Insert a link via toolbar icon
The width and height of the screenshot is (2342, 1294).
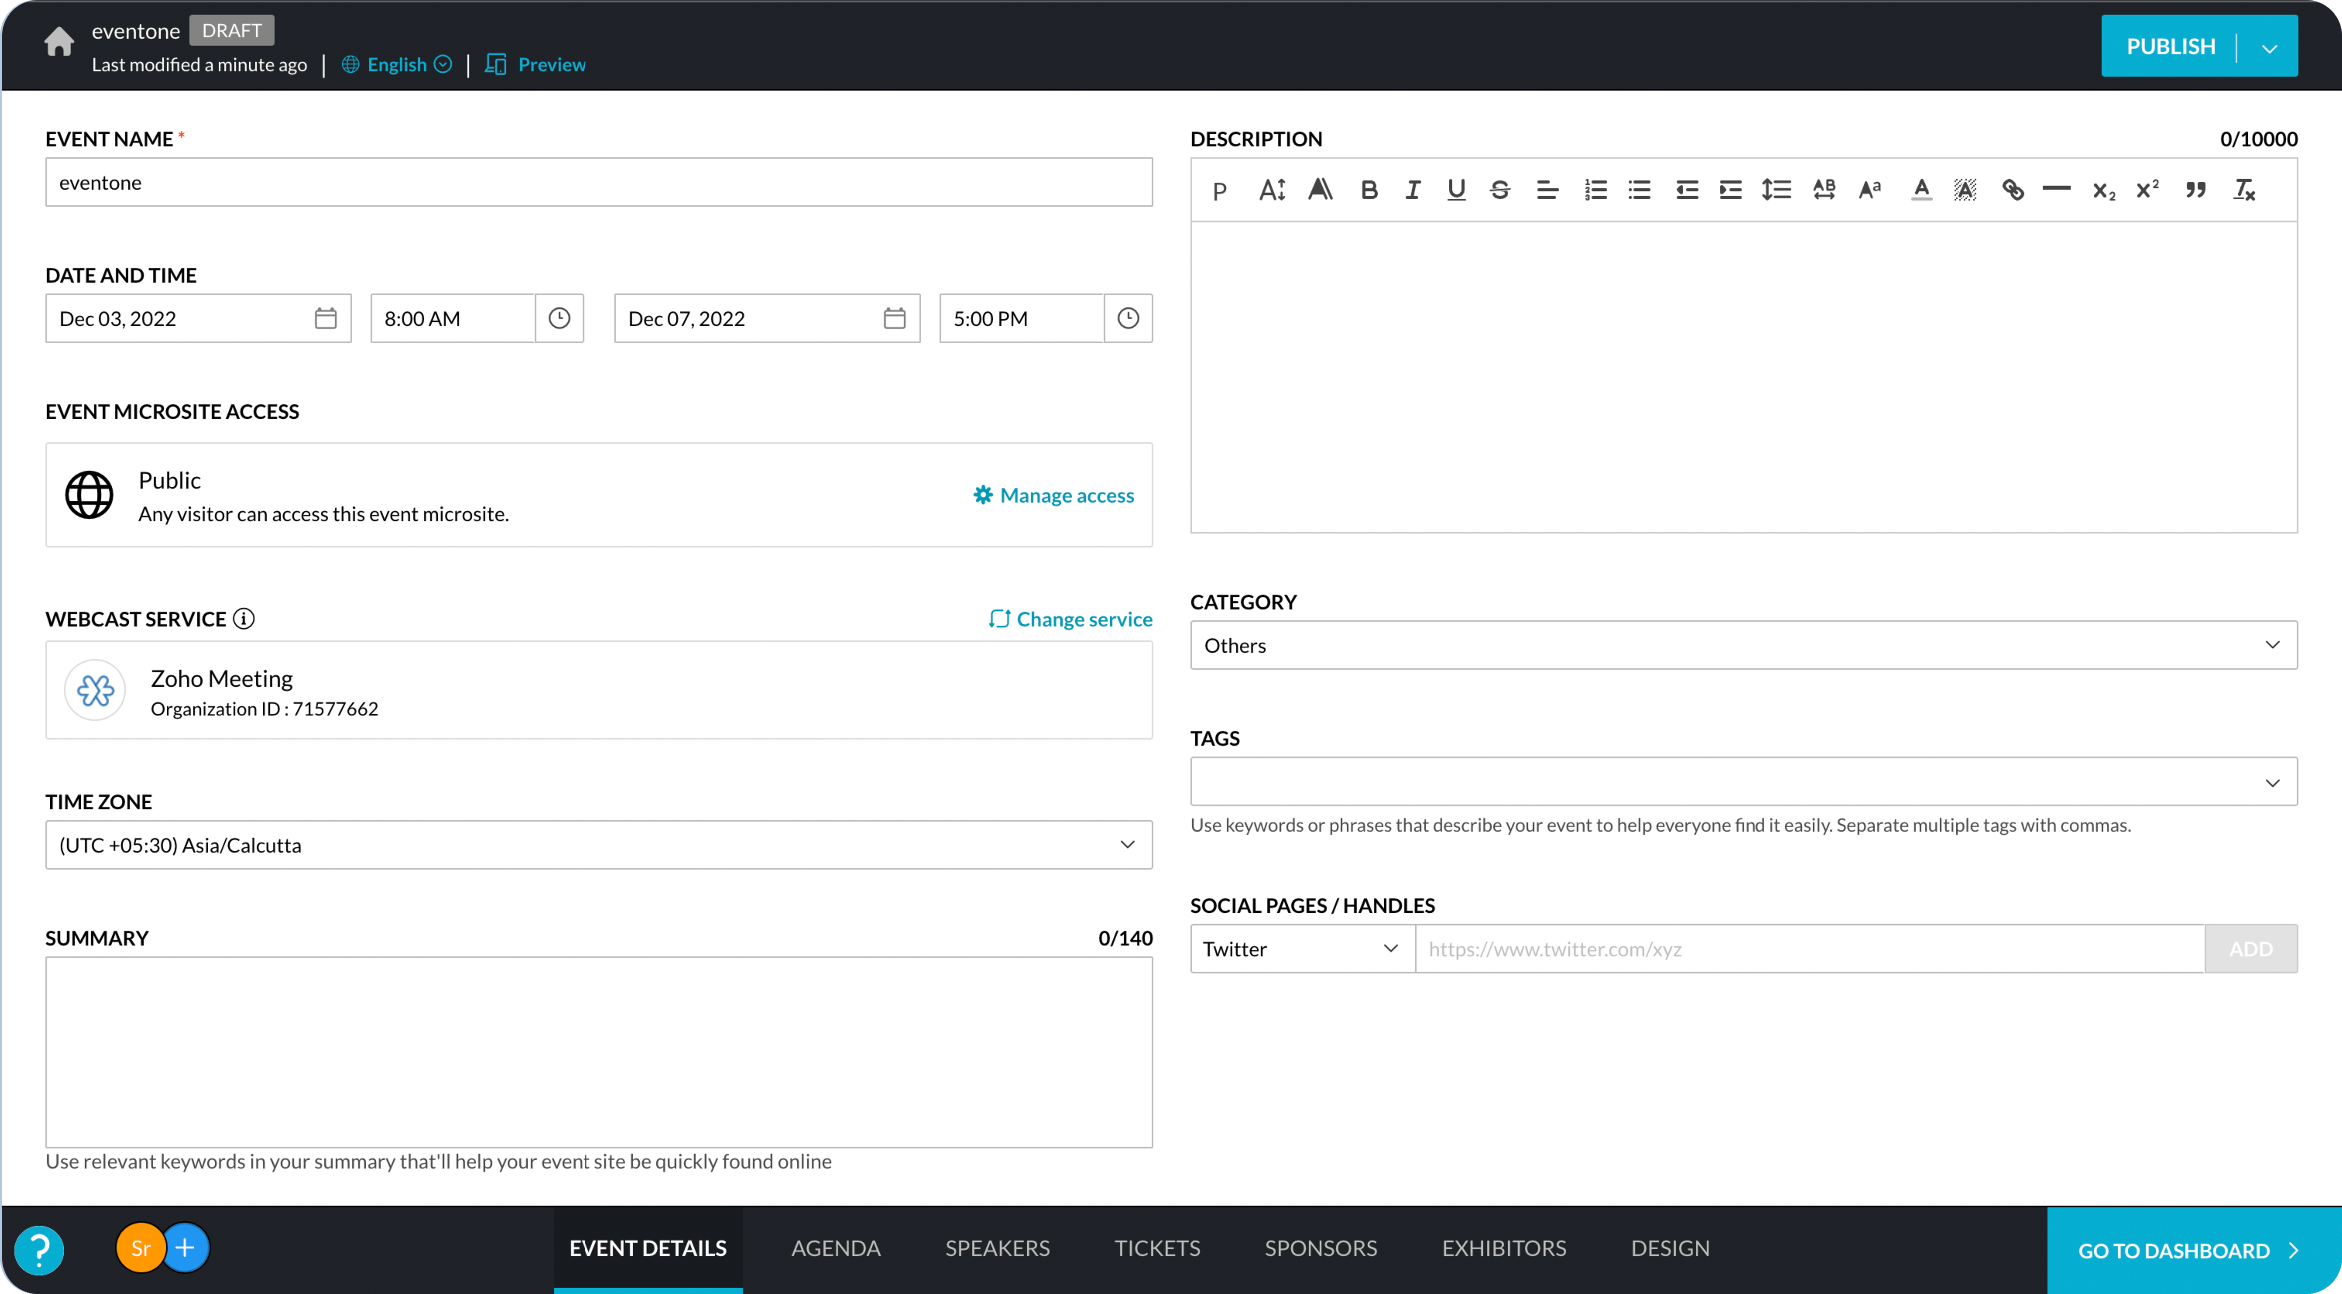tap(2012, 190)
